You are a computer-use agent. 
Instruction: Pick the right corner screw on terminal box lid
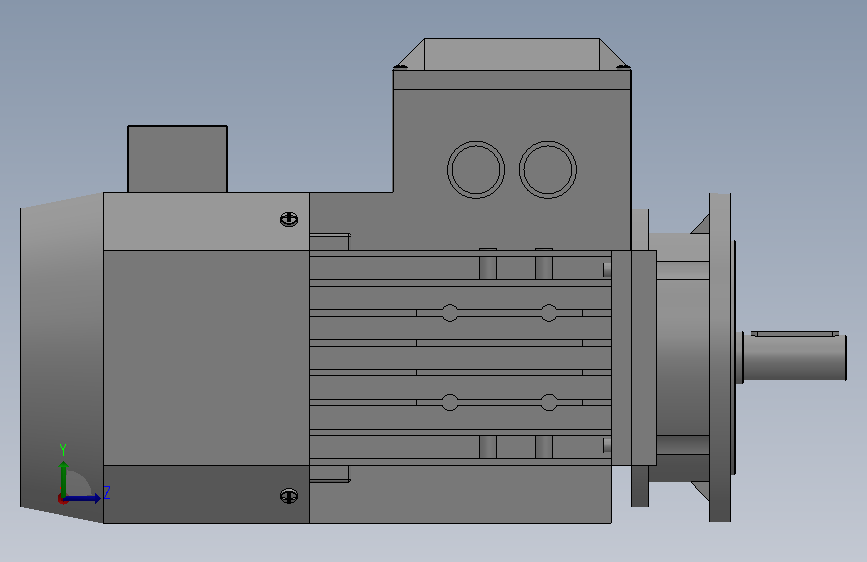[x=623, y=67]
